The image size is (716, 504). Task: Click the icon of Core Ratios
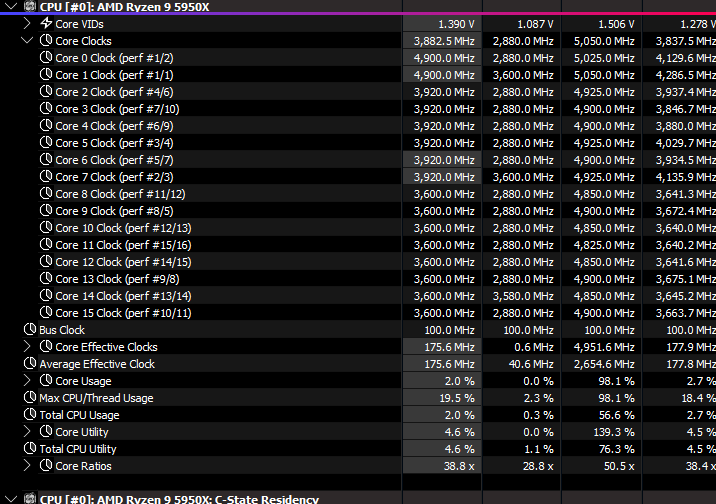46,465
